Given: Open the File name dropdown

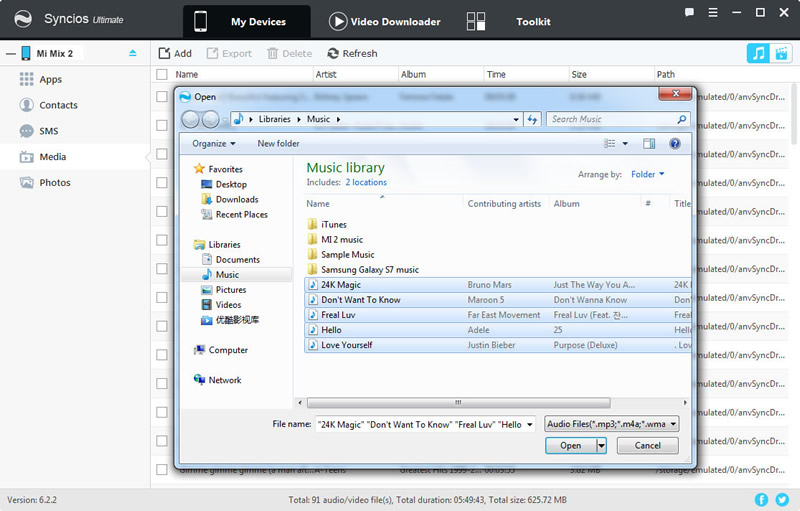Looking at the screenshot, I should tap(530, 424).
